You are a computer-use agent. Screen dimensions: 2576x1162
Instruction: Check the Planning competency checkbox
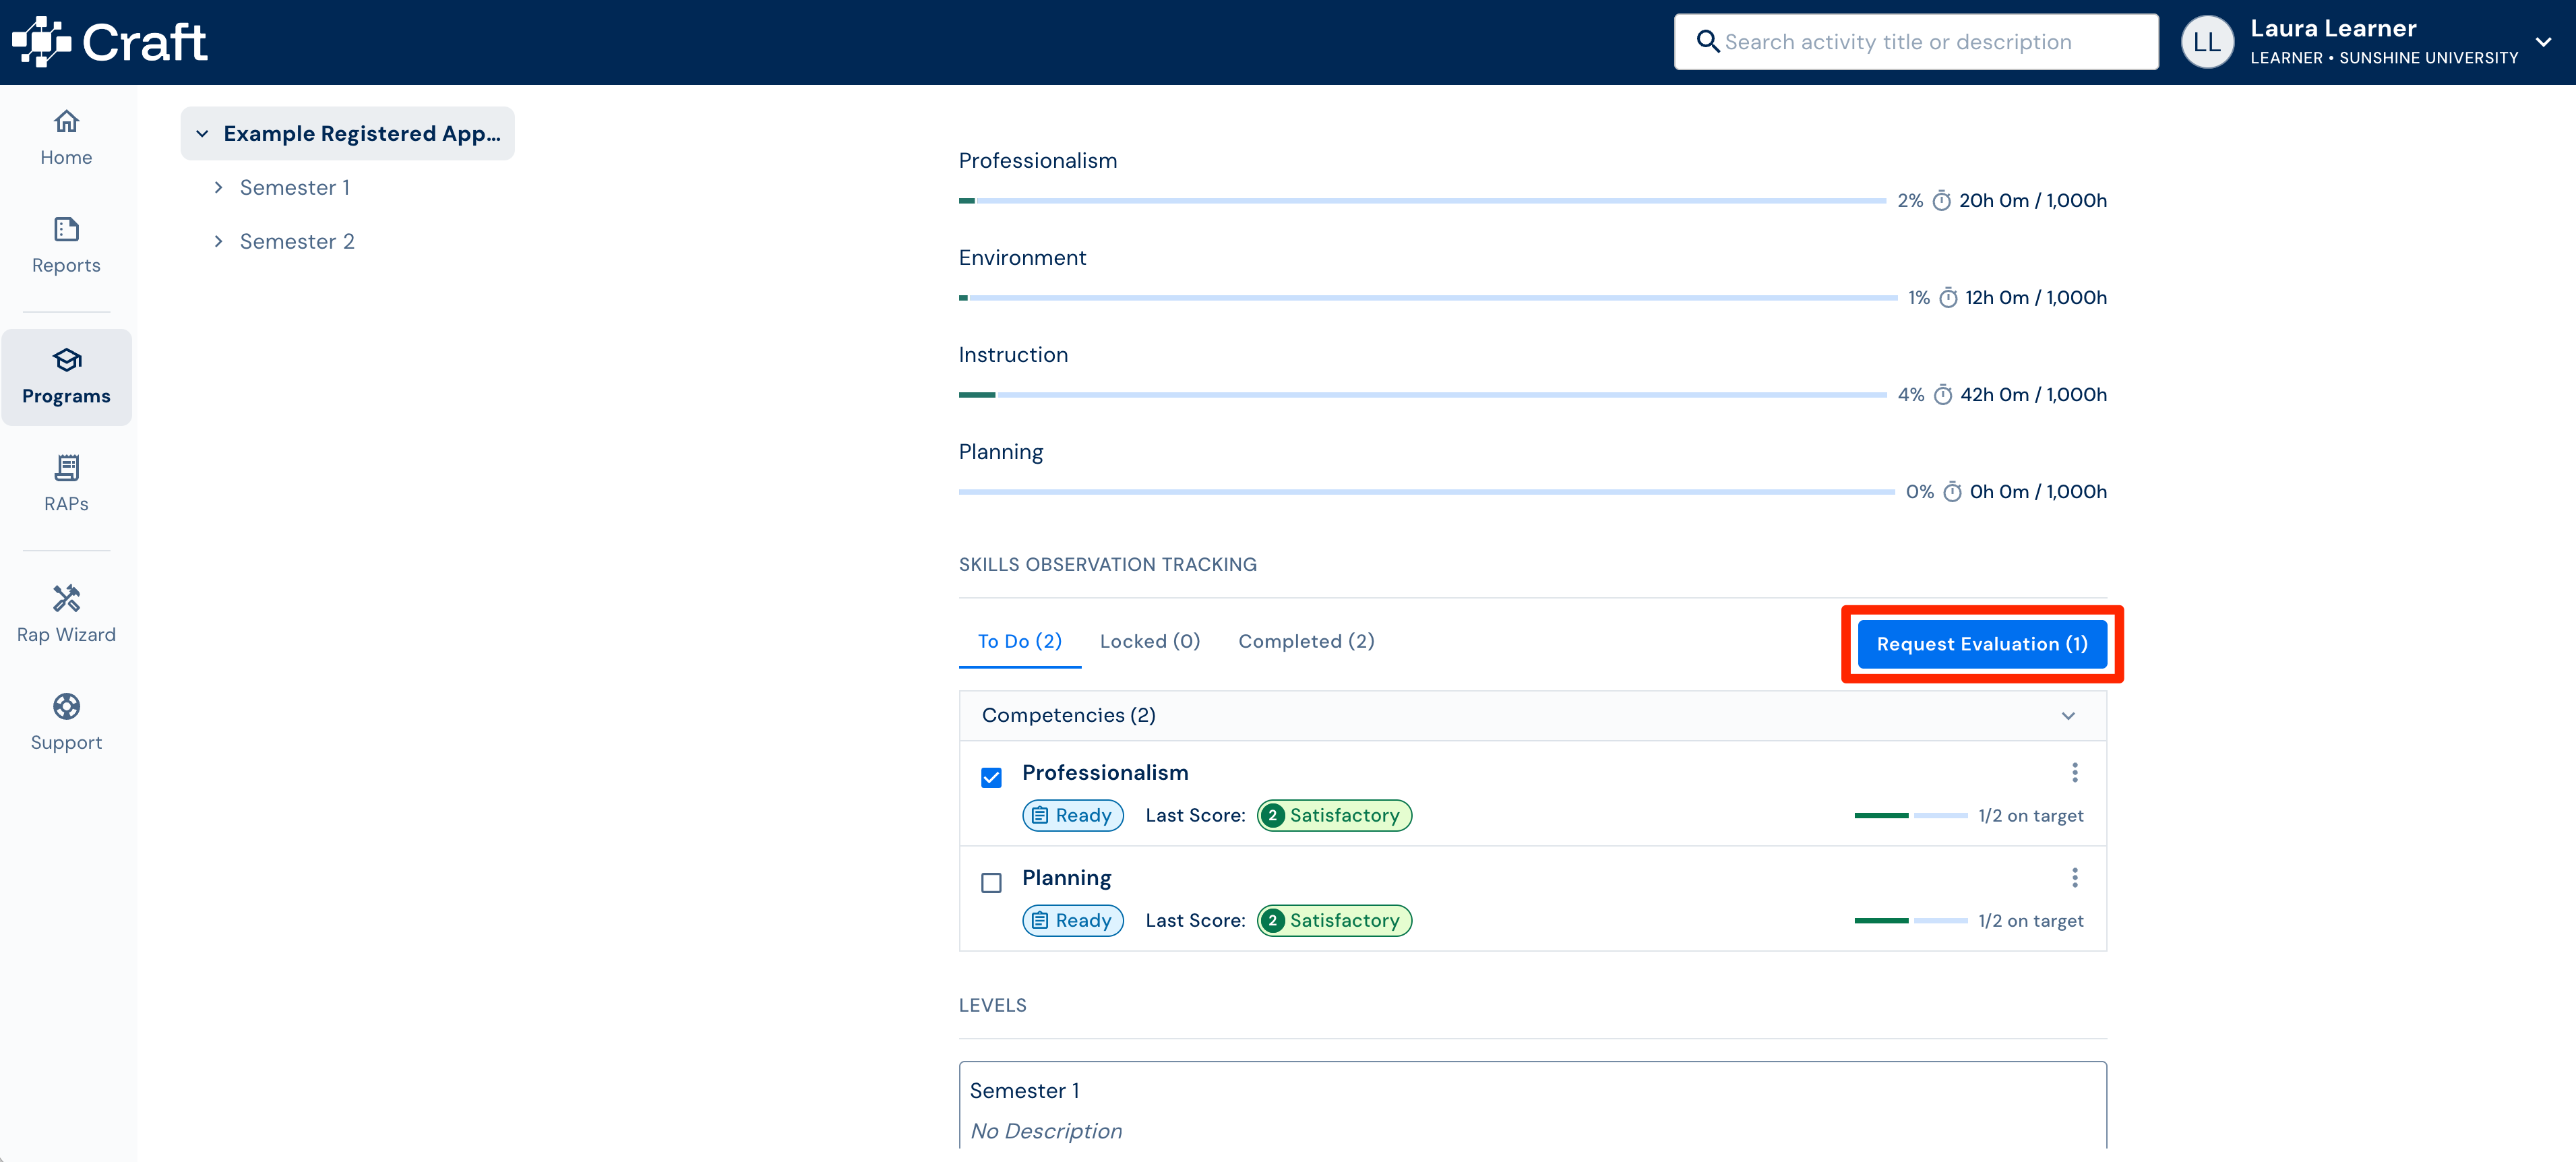click(x=991, y=882)
